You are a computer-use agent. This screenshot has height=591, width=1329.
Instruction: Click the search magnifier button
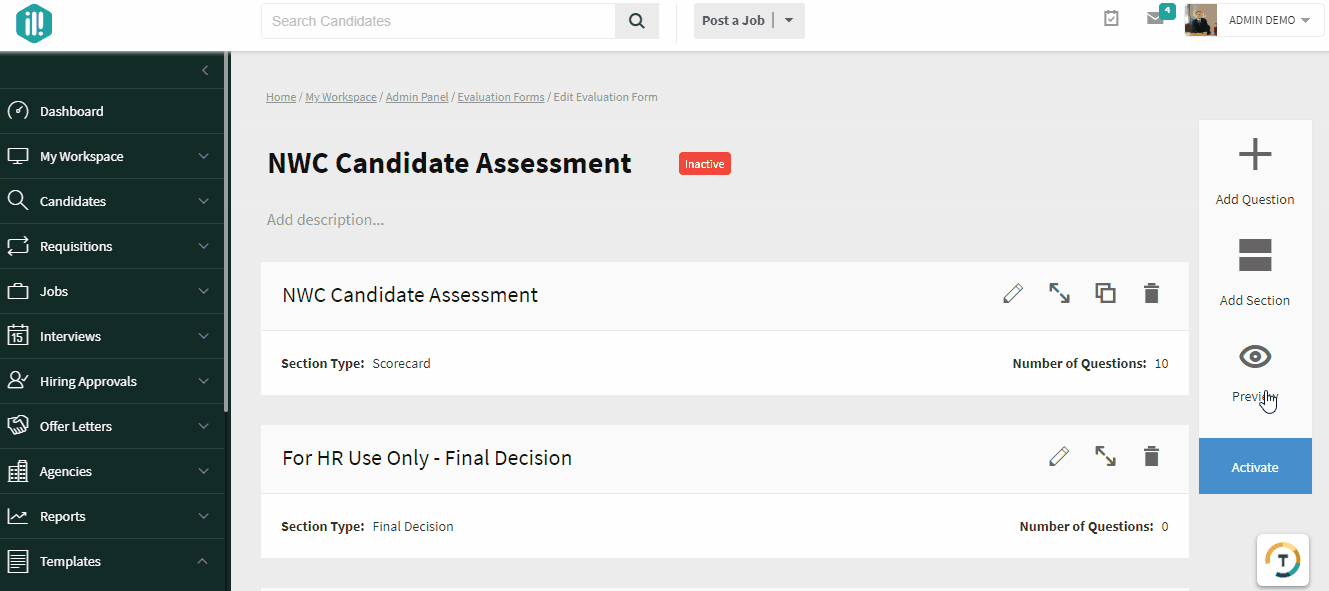click(x=637, y=21)
